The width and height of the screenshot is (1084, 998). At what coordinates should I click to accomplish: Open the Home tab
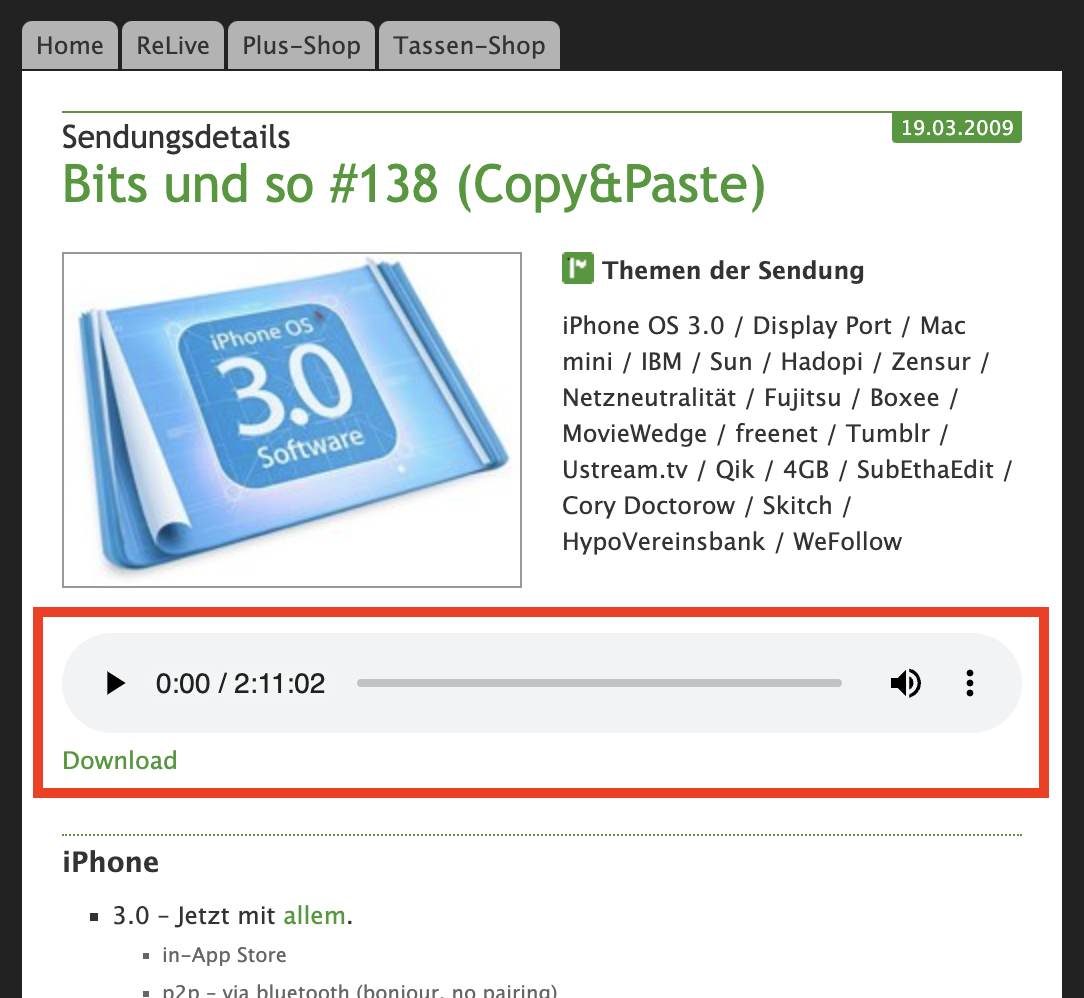(x=70, y=46)
